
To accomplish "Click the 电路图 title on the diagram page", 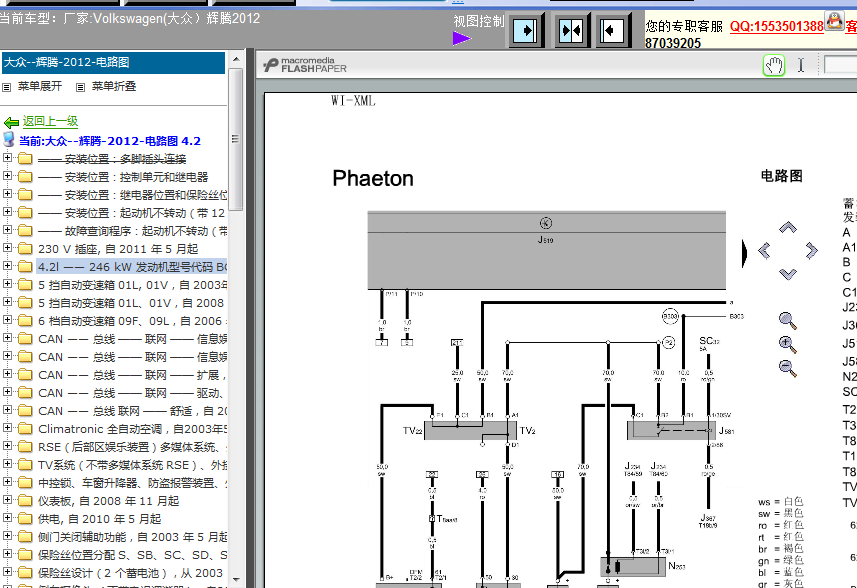I will (782, 176).
